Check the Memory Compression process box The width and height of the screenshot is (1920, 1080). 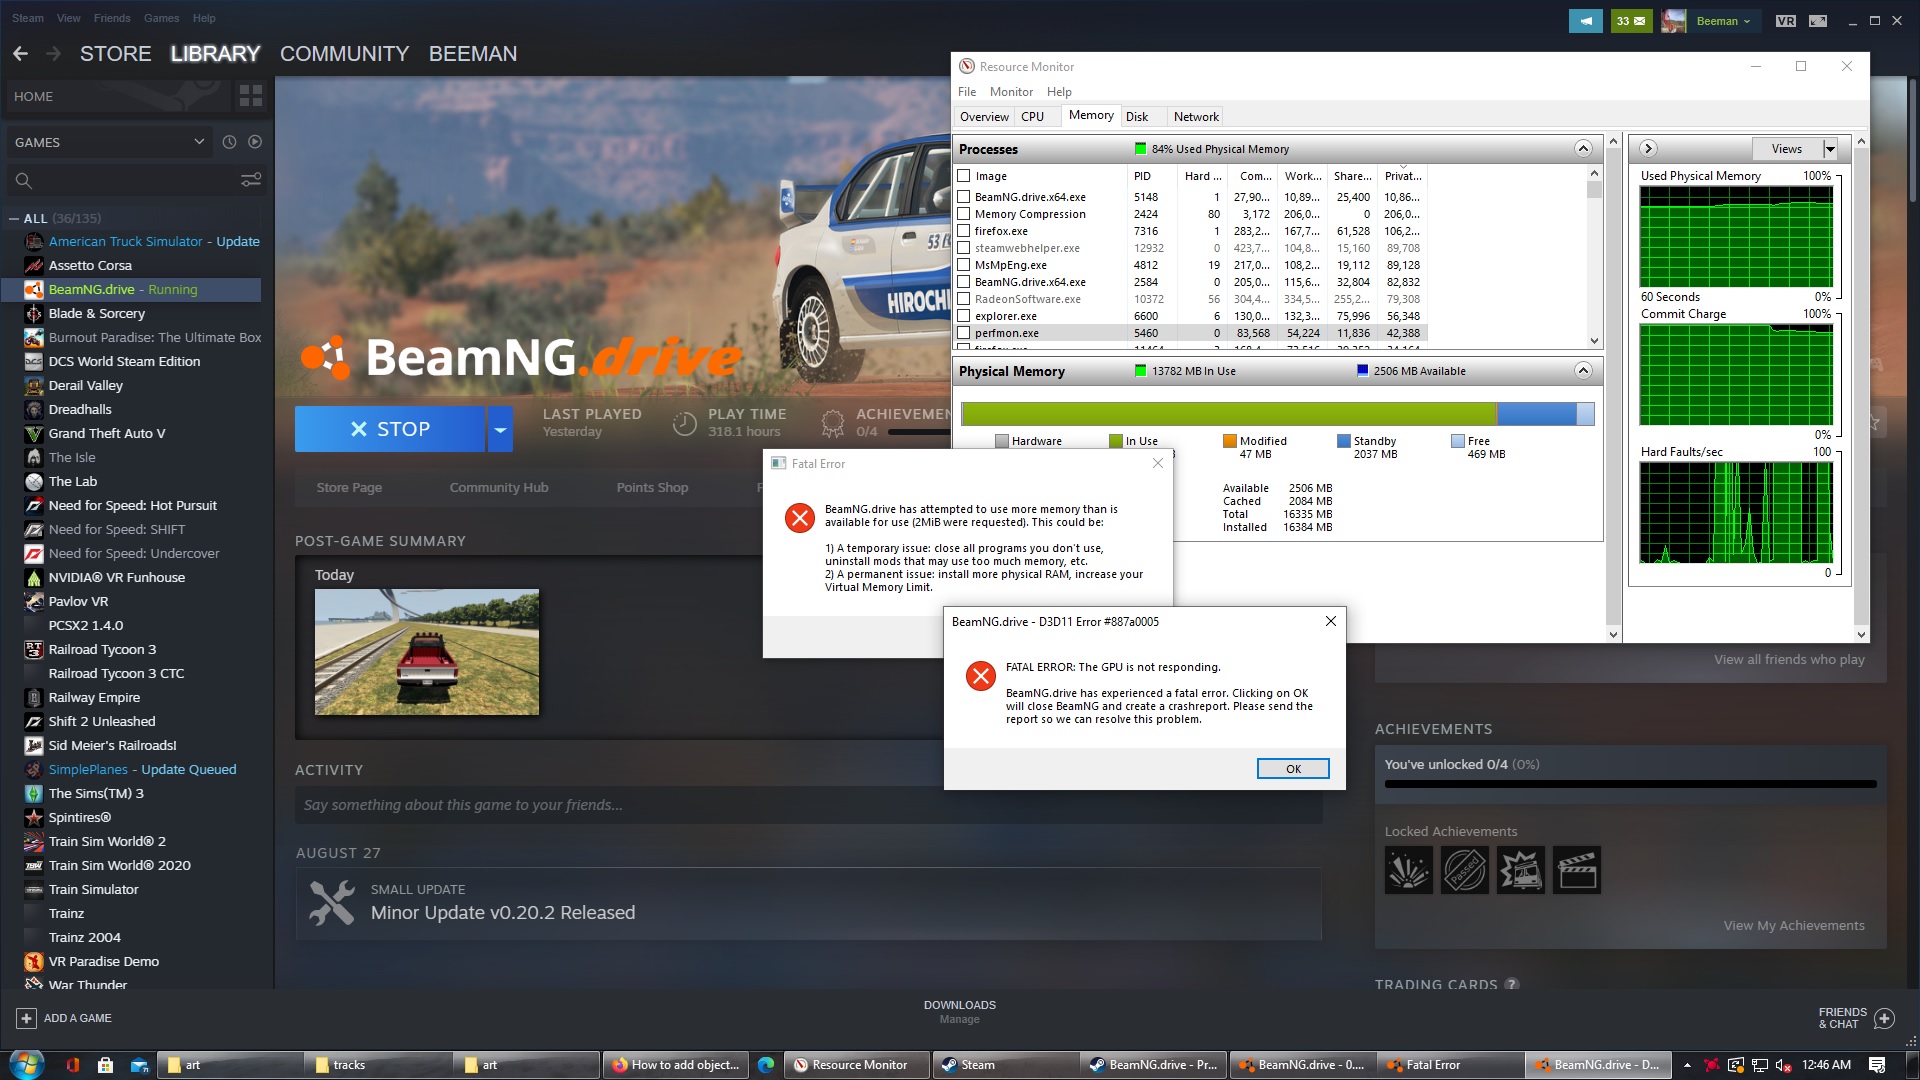tap(964, 214)
